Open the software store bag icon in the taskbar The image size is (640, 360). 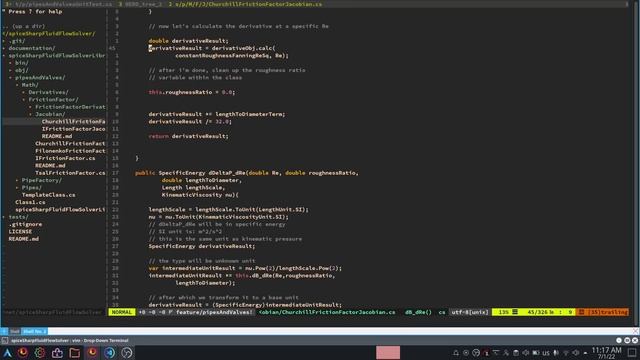click(57, 353)
